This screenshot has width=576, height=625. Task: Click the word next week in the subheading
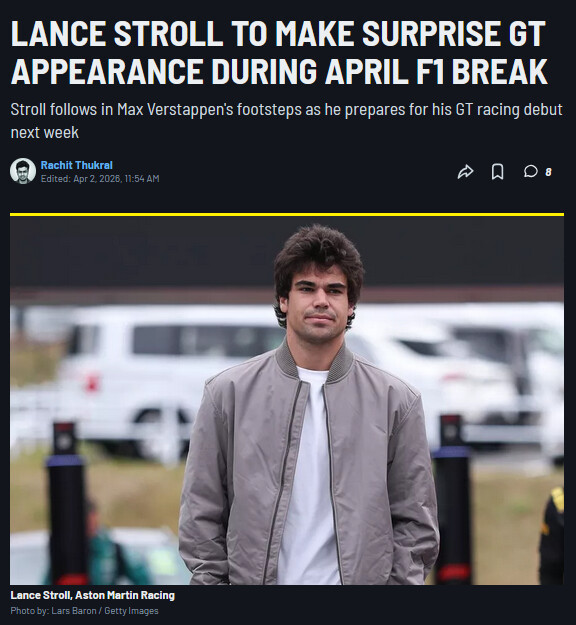click(x=45, y=133)
